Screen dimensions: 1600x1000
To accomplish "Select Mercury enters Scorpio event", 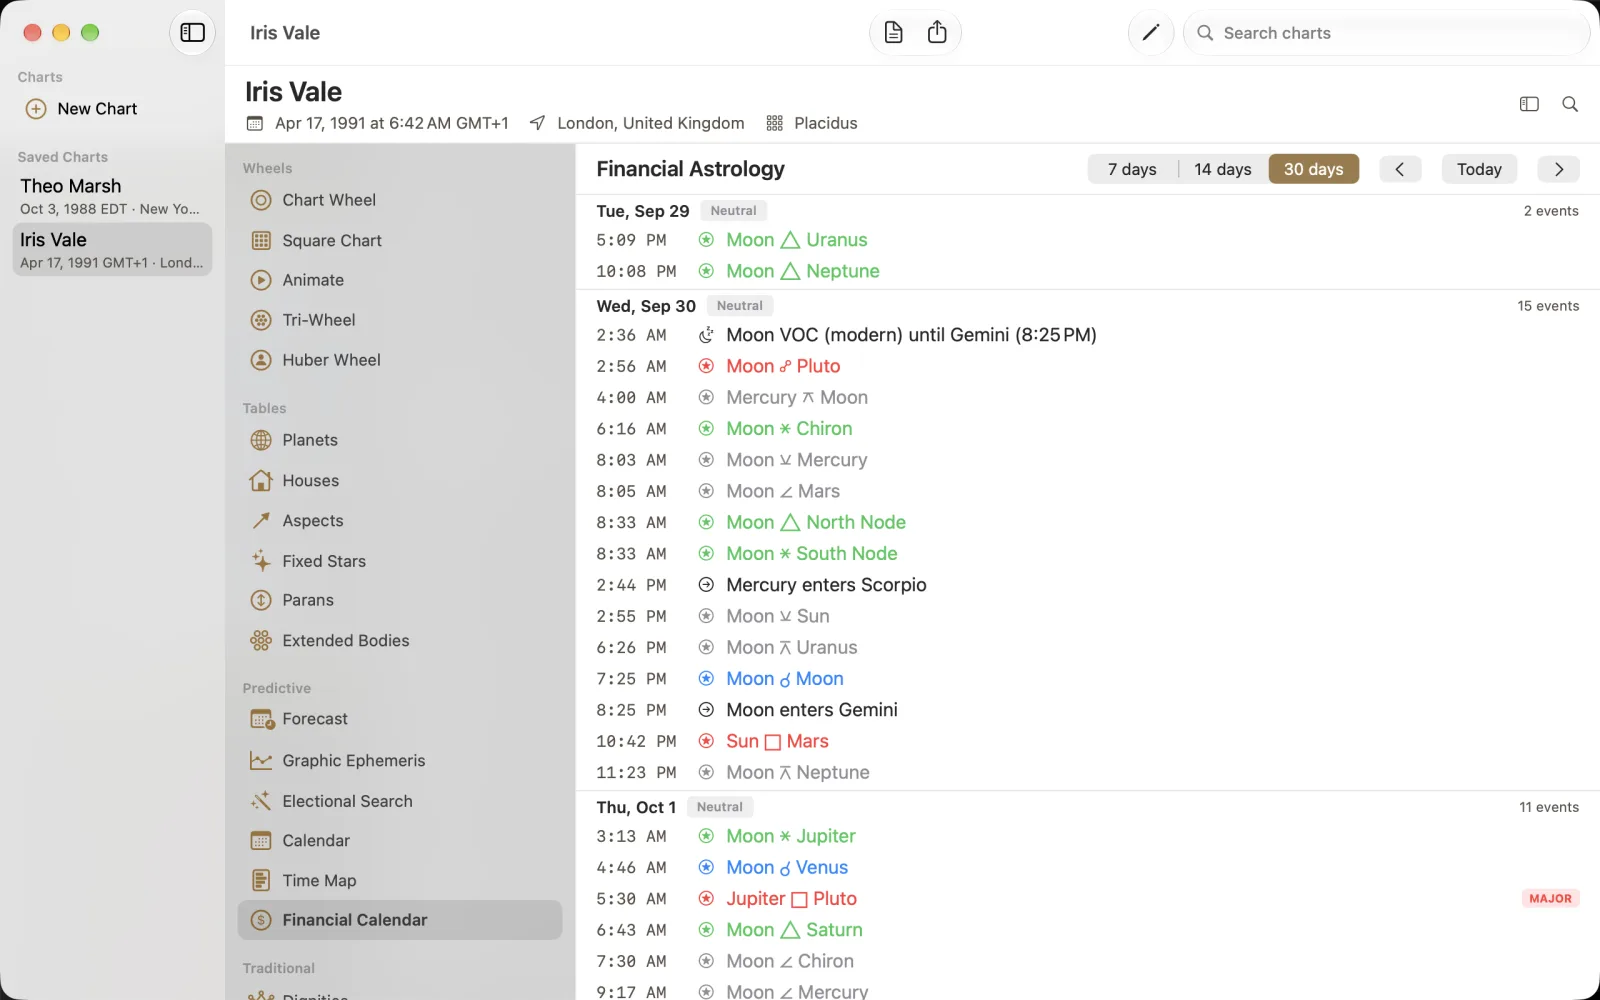I will 1087,585.
